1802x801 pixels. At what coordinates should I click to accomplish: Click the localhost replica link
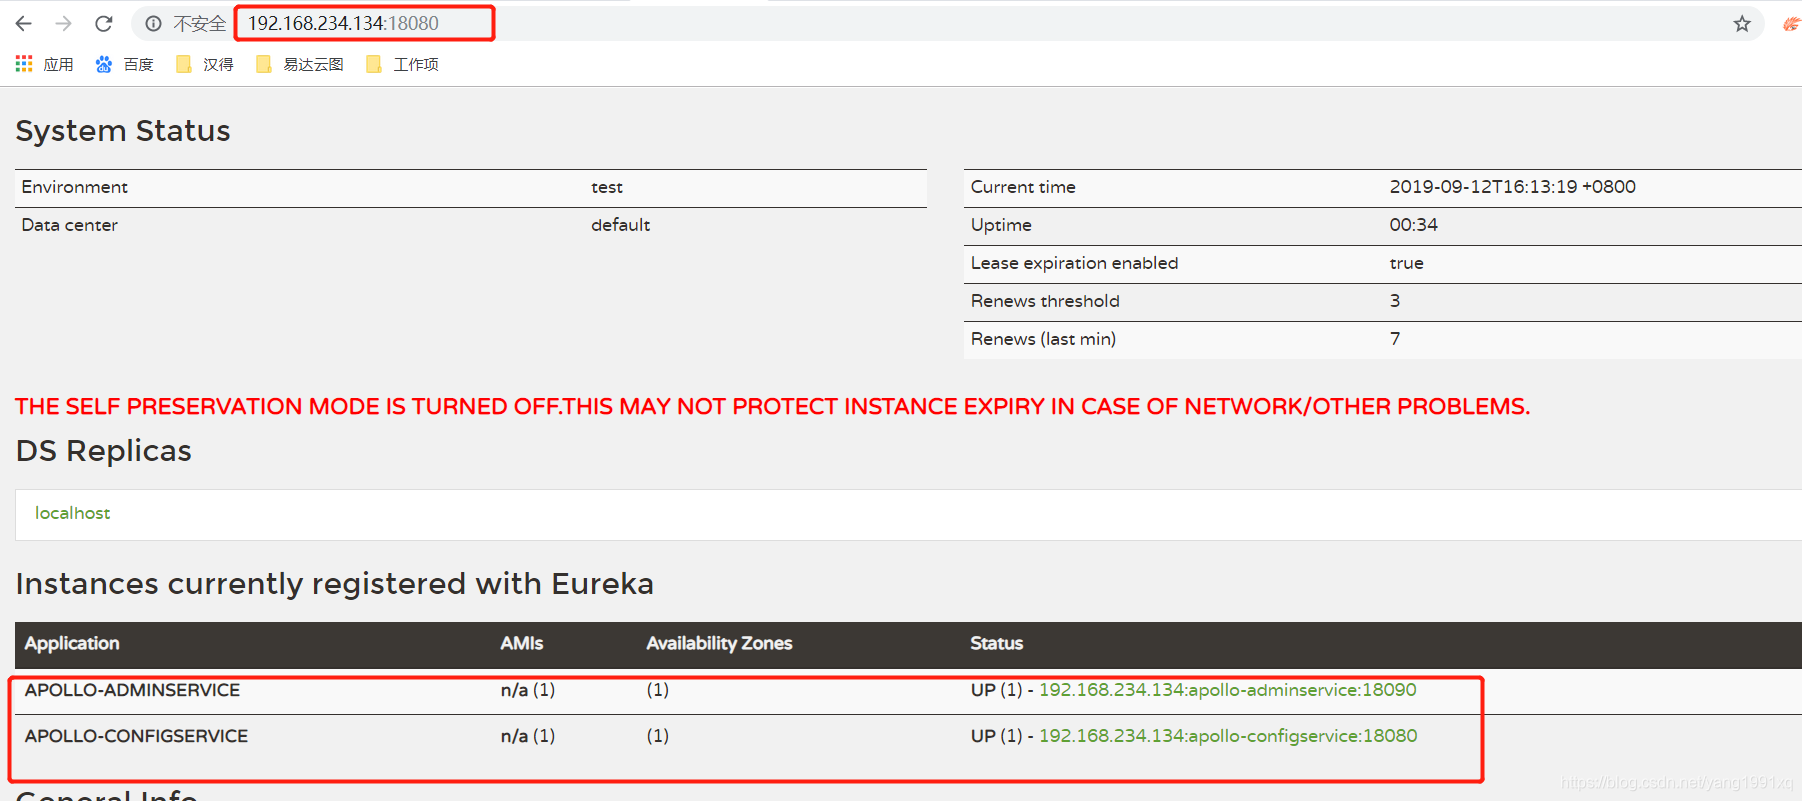tap(72, 513)
